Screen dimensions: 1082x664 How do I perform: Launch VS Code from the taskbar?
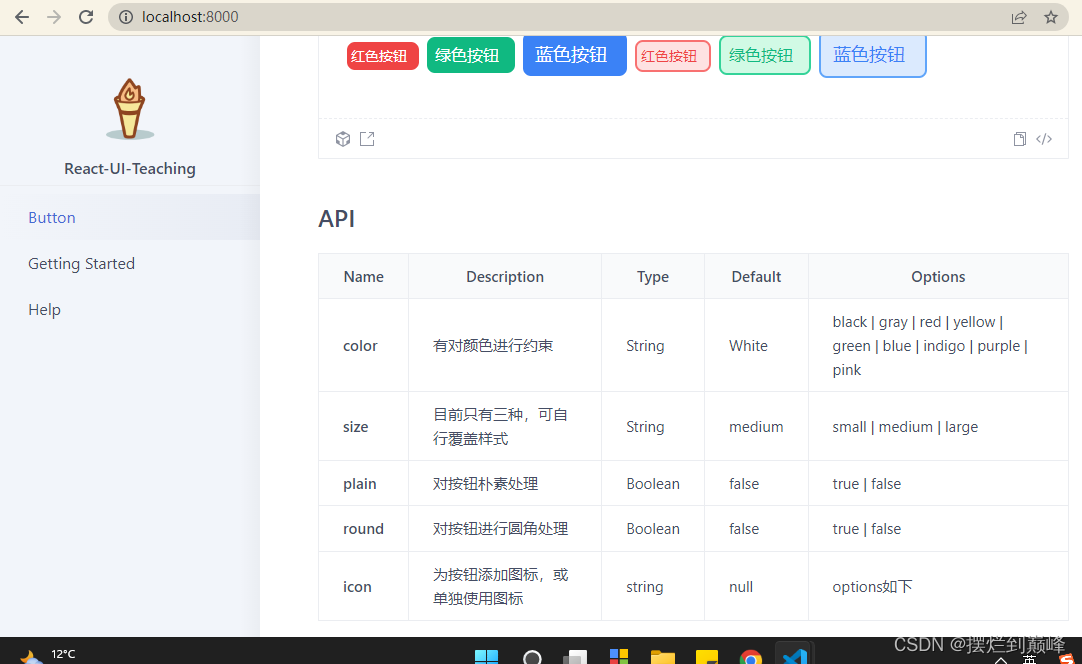pos(794,656)
